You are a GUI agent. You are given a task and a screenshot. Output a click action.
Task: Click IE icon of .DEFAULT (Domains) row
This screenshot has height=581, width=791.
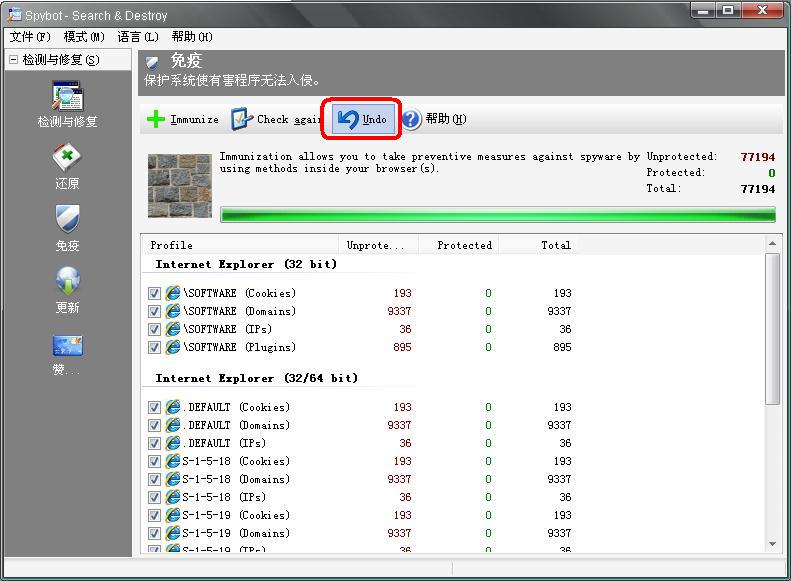[173, 425]
